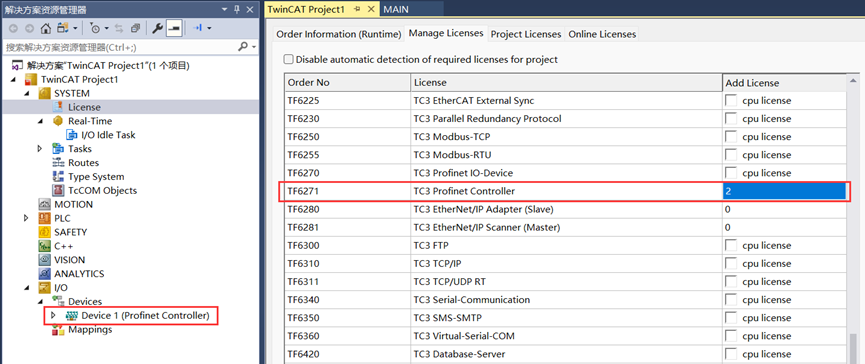Screen dimensions: 865x364
Task: Click the License column header
Action: 567,83
